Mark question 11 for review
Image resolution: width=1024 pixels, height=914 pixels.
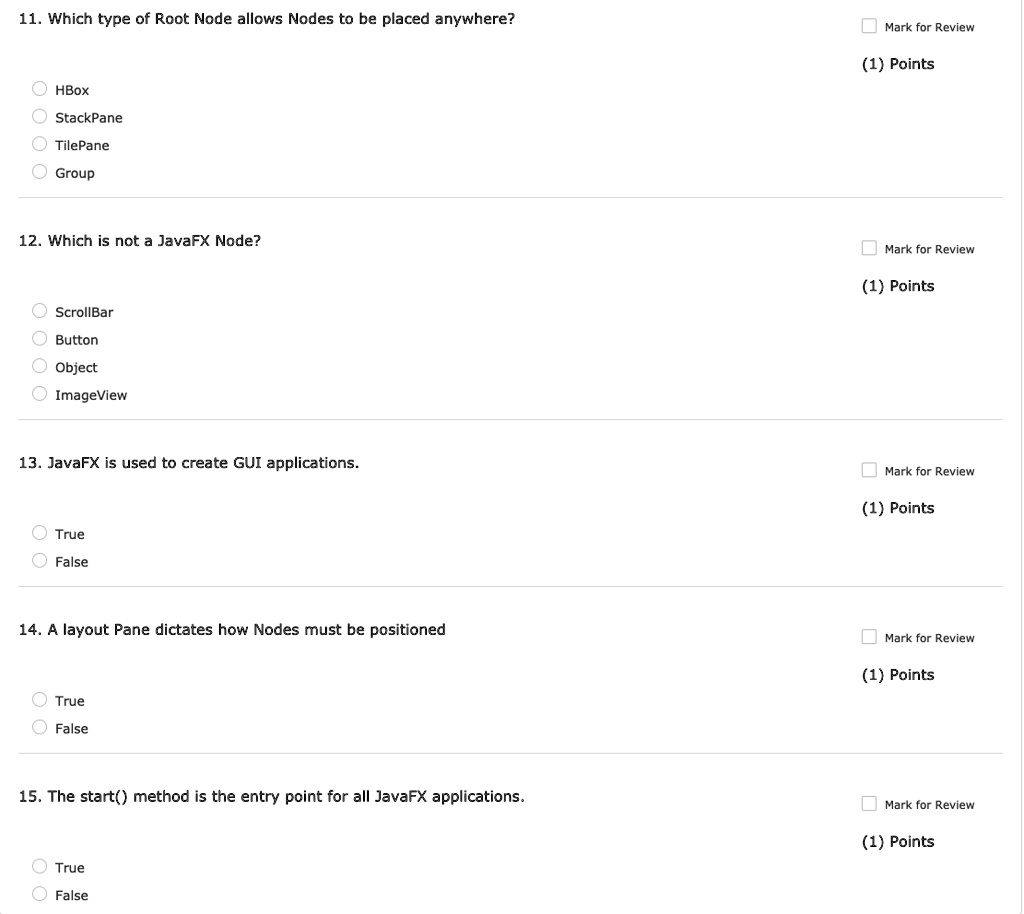point(869,26)
